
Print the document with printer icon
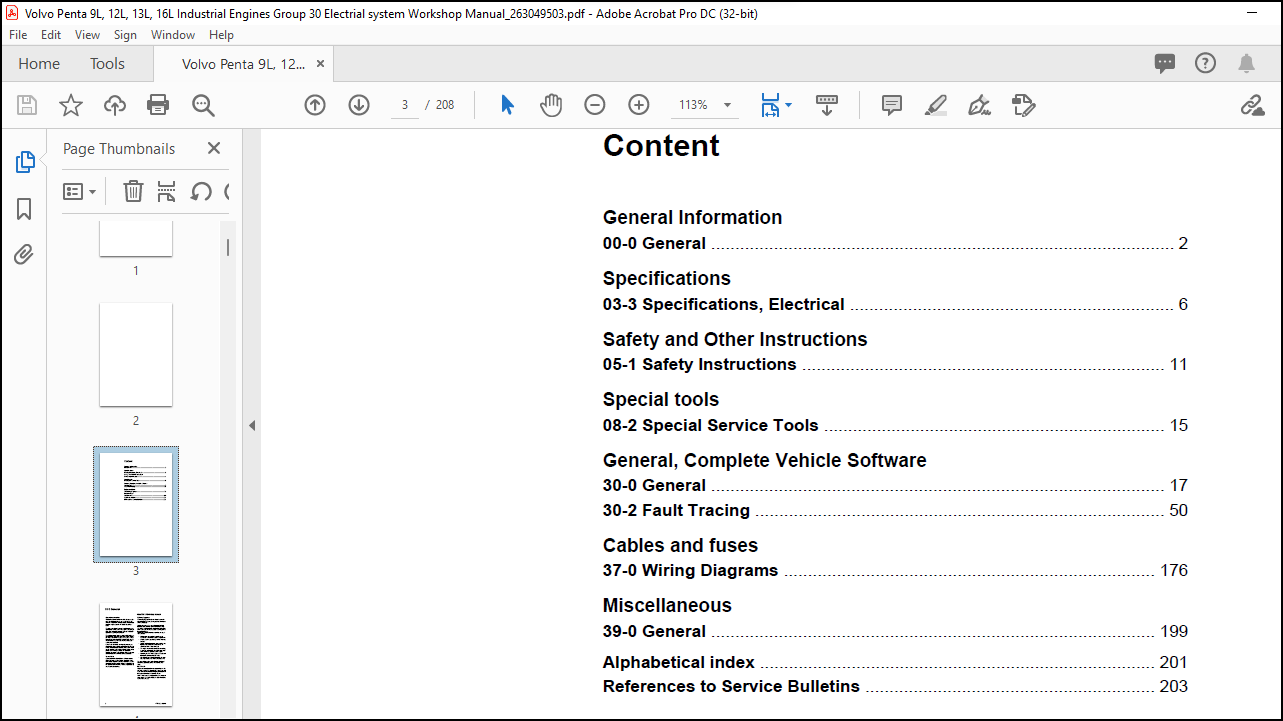[x=158, y=105]
